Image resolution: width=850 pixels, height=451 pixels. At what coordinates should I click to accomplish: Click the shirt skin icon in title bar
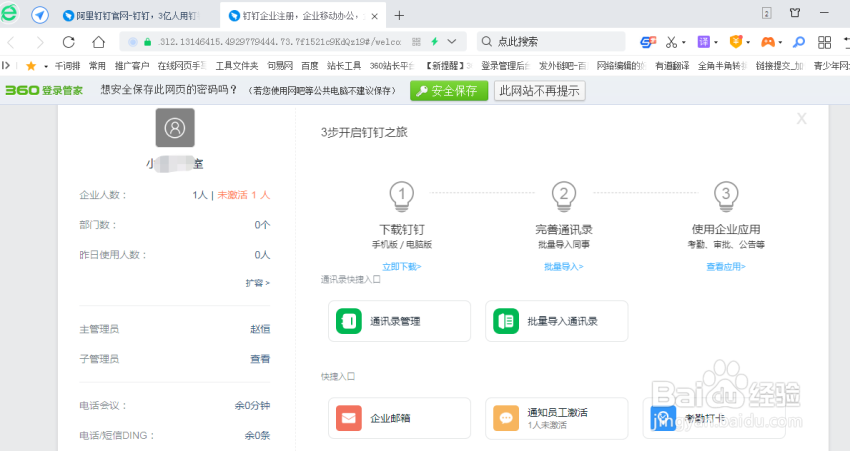(795, 12)
